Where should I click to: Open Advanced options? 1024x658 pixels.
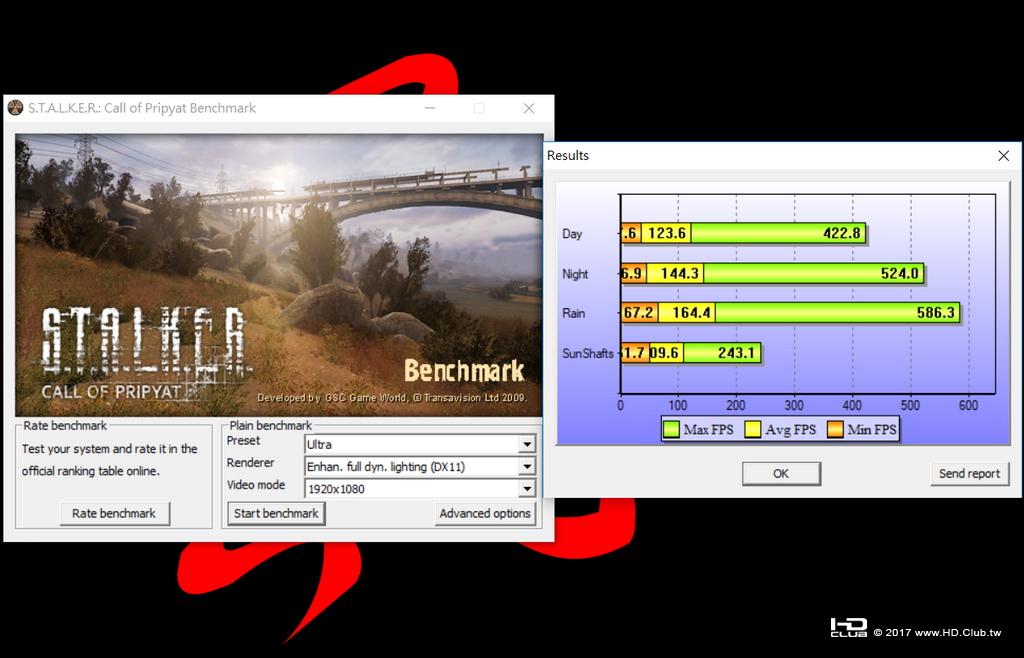tap(485, 514)
